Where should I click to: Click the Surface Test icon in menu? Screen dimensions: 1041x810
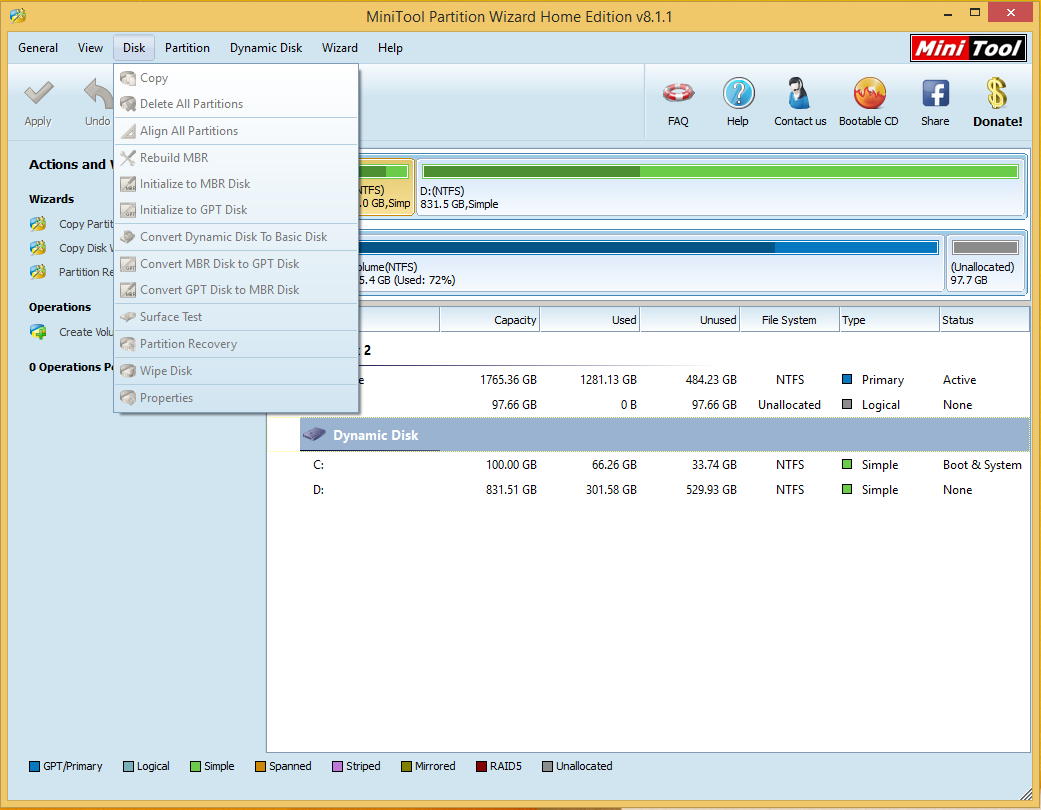(128, 317)
